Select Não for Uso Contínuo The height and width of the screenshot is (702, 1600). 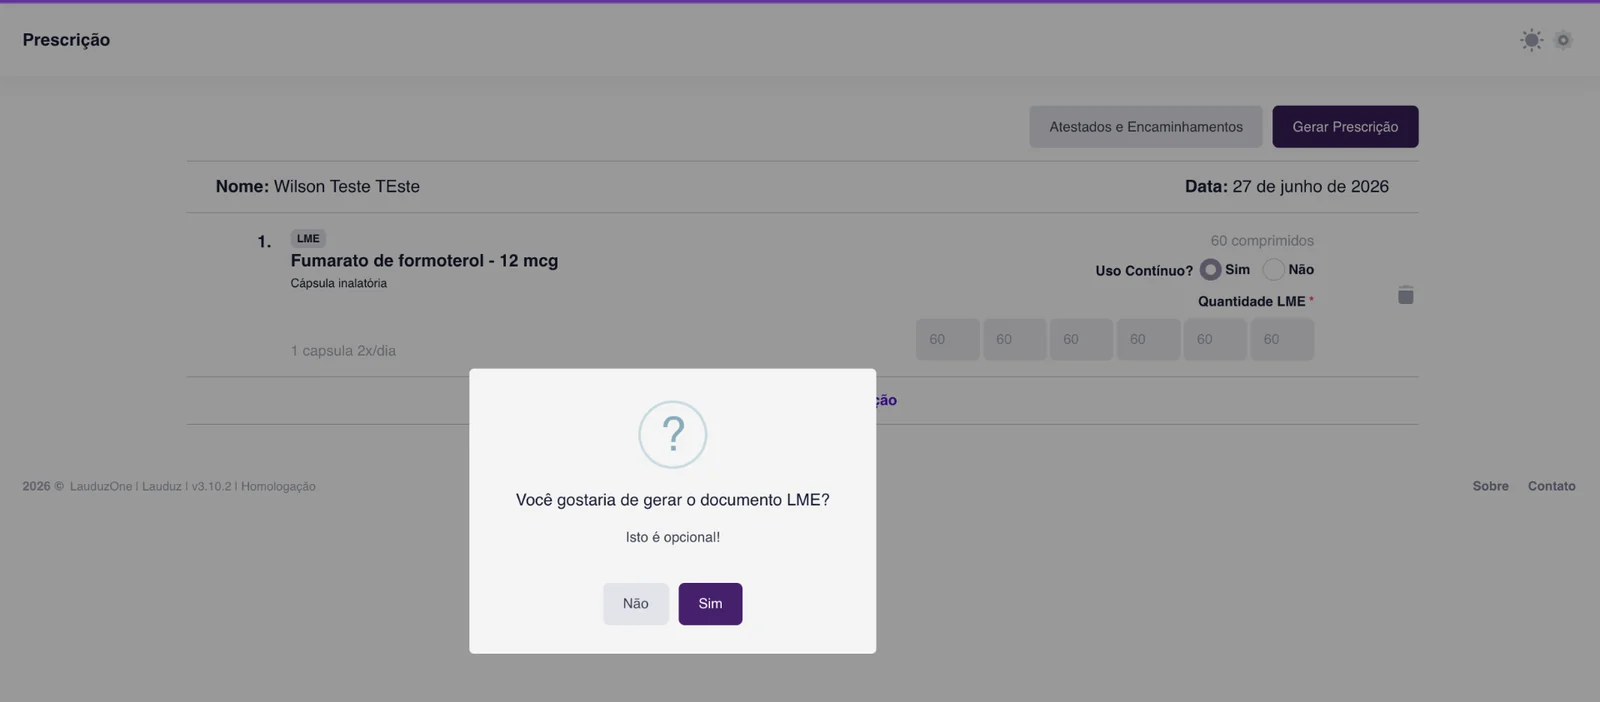click(1273, 270)
